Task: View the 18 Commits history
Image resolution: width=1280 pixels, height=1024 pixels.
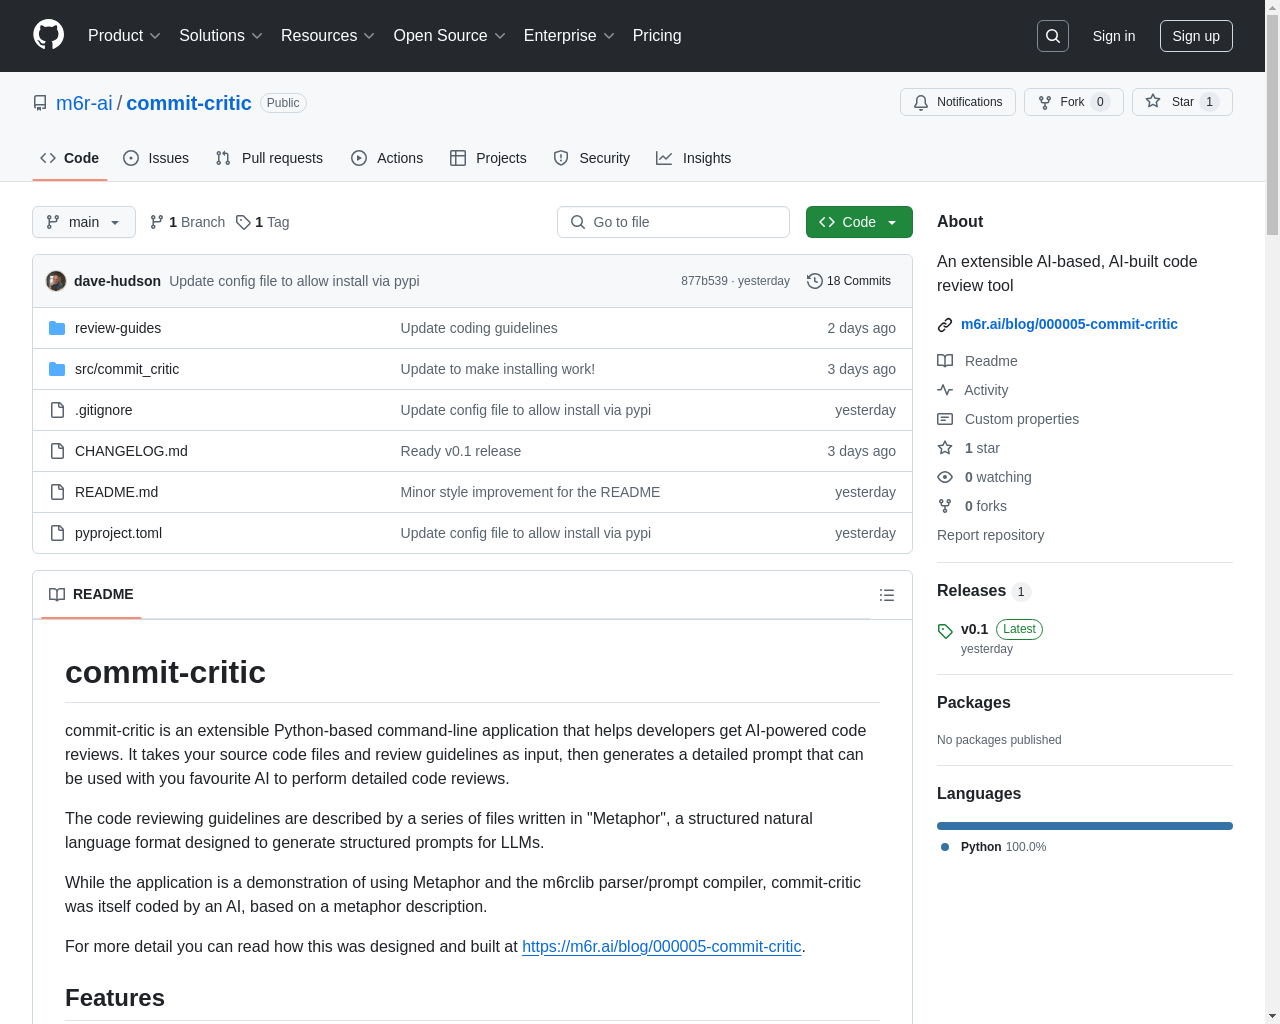Action: coord(849,281)
